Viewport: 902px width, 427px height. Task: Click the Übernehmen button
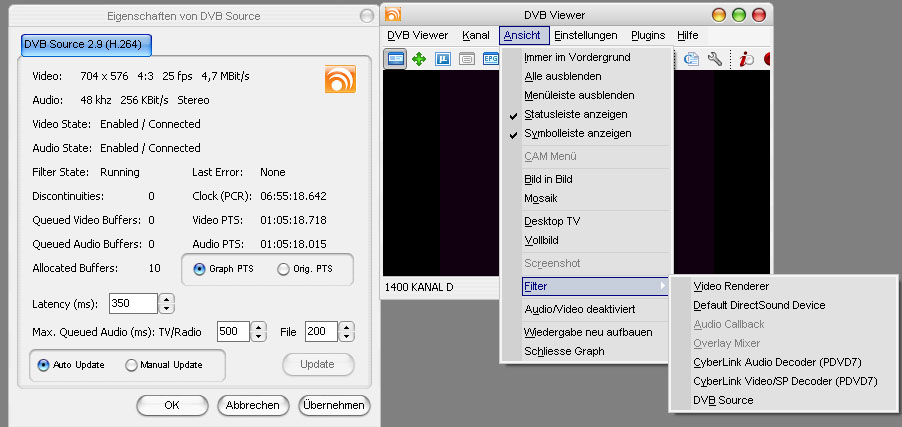tap(334, 405)
